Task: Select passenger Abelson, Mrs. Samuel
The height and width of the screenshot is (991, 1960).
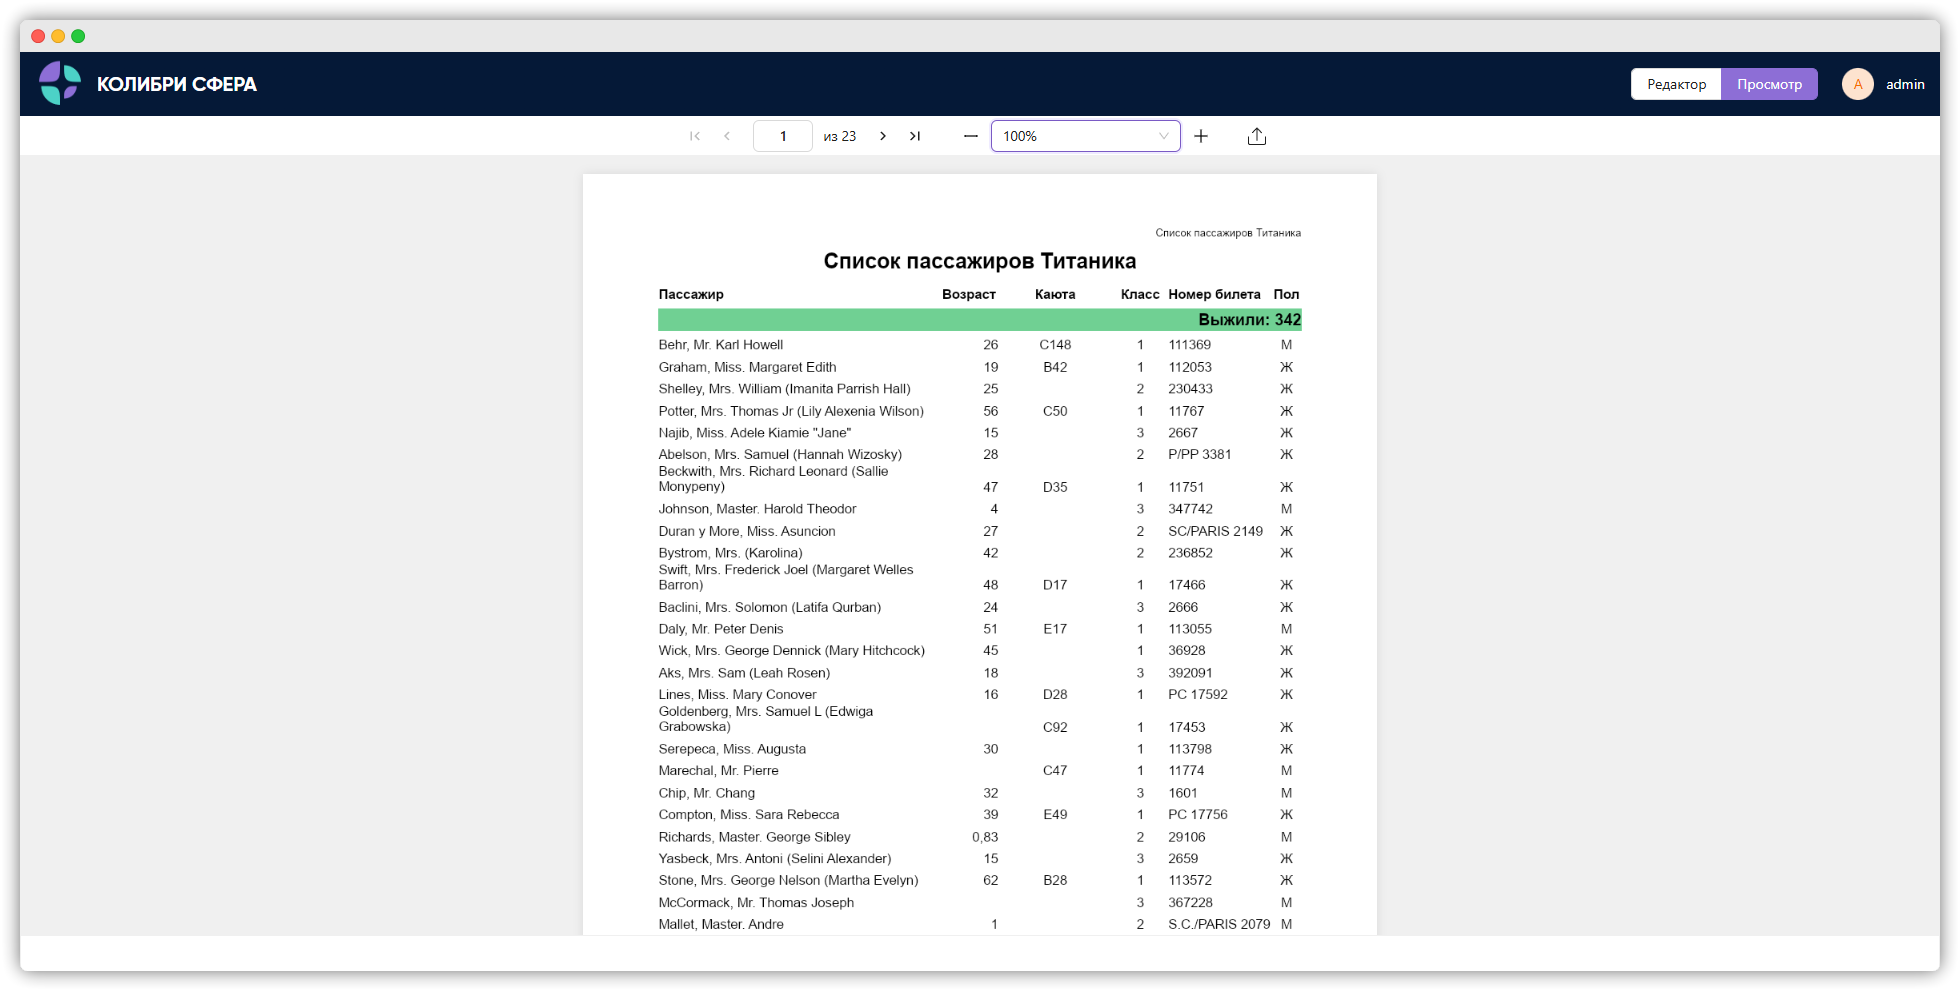Action: [780, 454]
